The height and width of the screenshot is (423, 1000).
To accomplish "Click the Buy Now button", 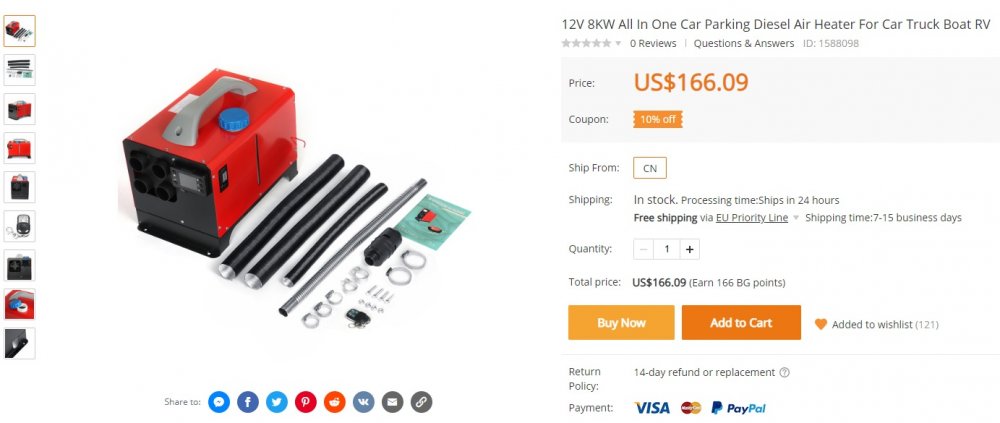I will click(621, 322).
